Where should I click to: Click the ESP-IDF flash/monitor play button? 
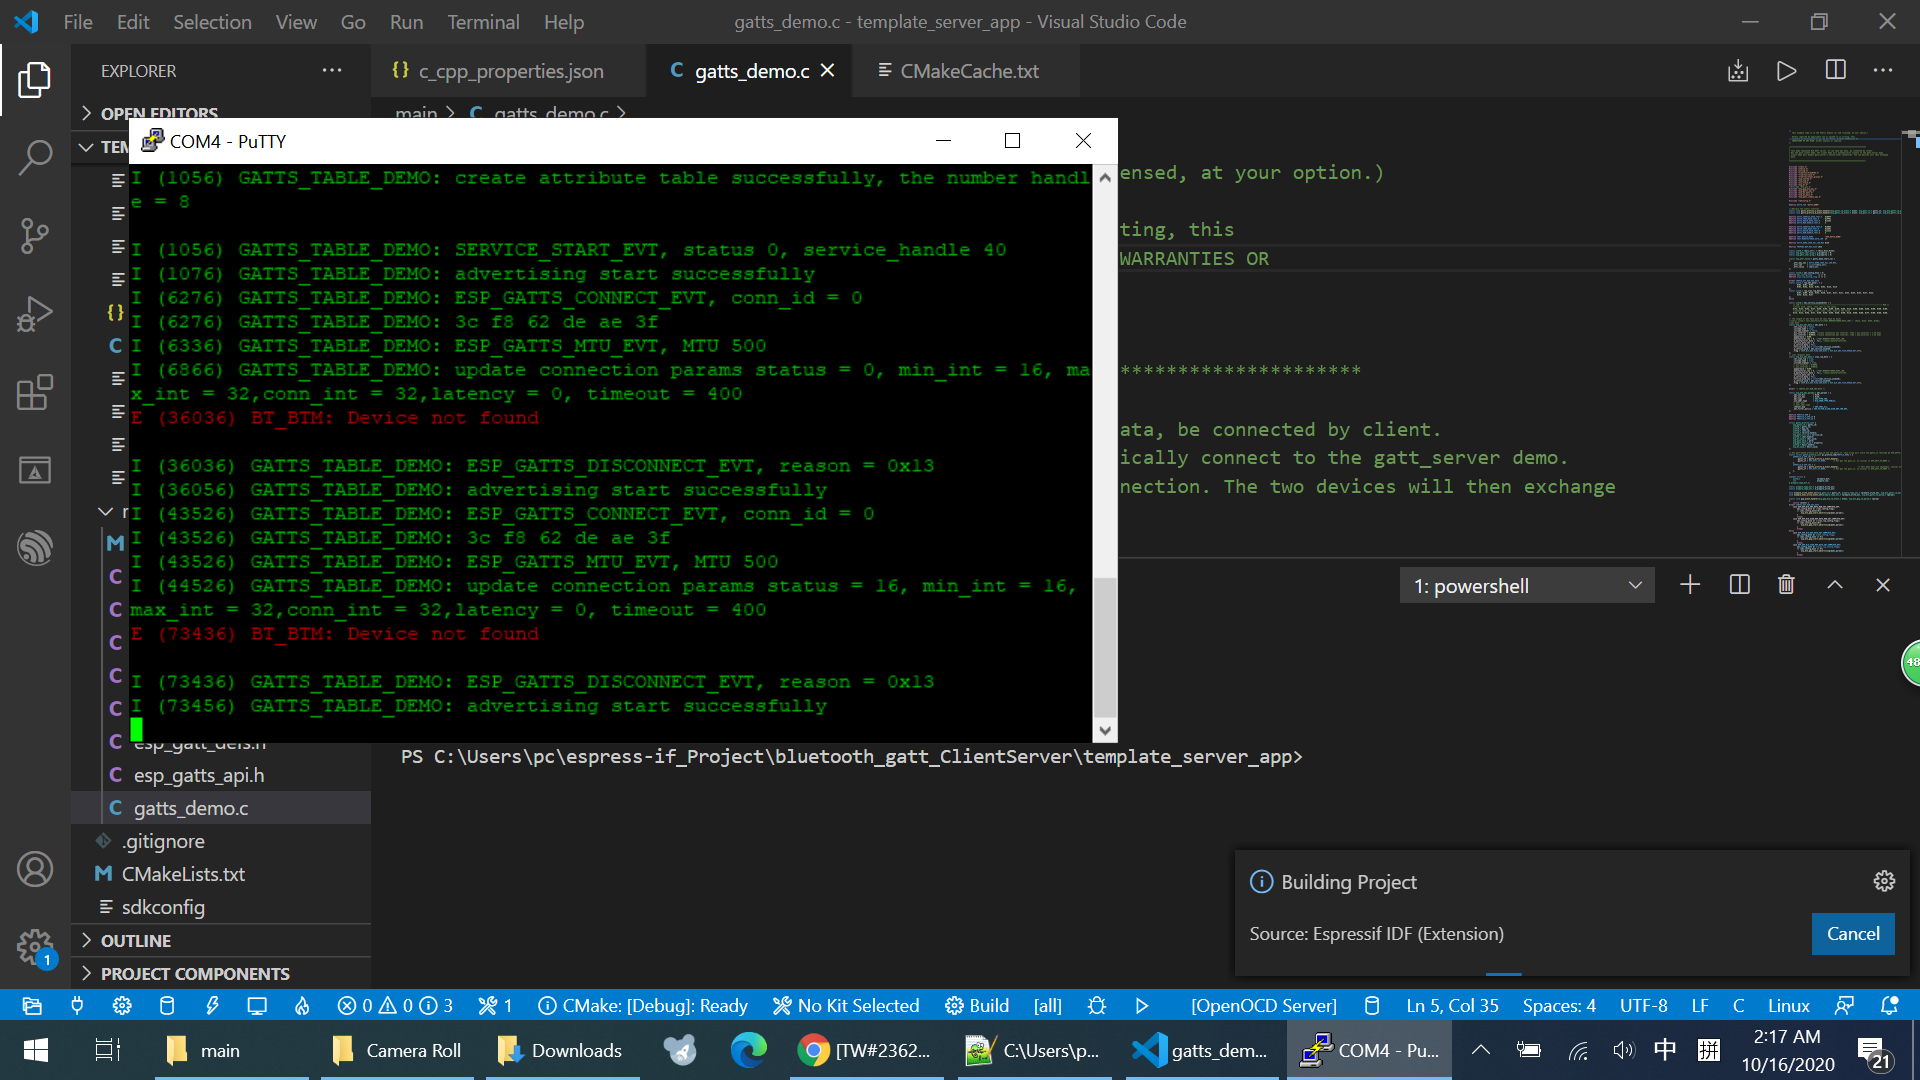click(1141, 1005)
